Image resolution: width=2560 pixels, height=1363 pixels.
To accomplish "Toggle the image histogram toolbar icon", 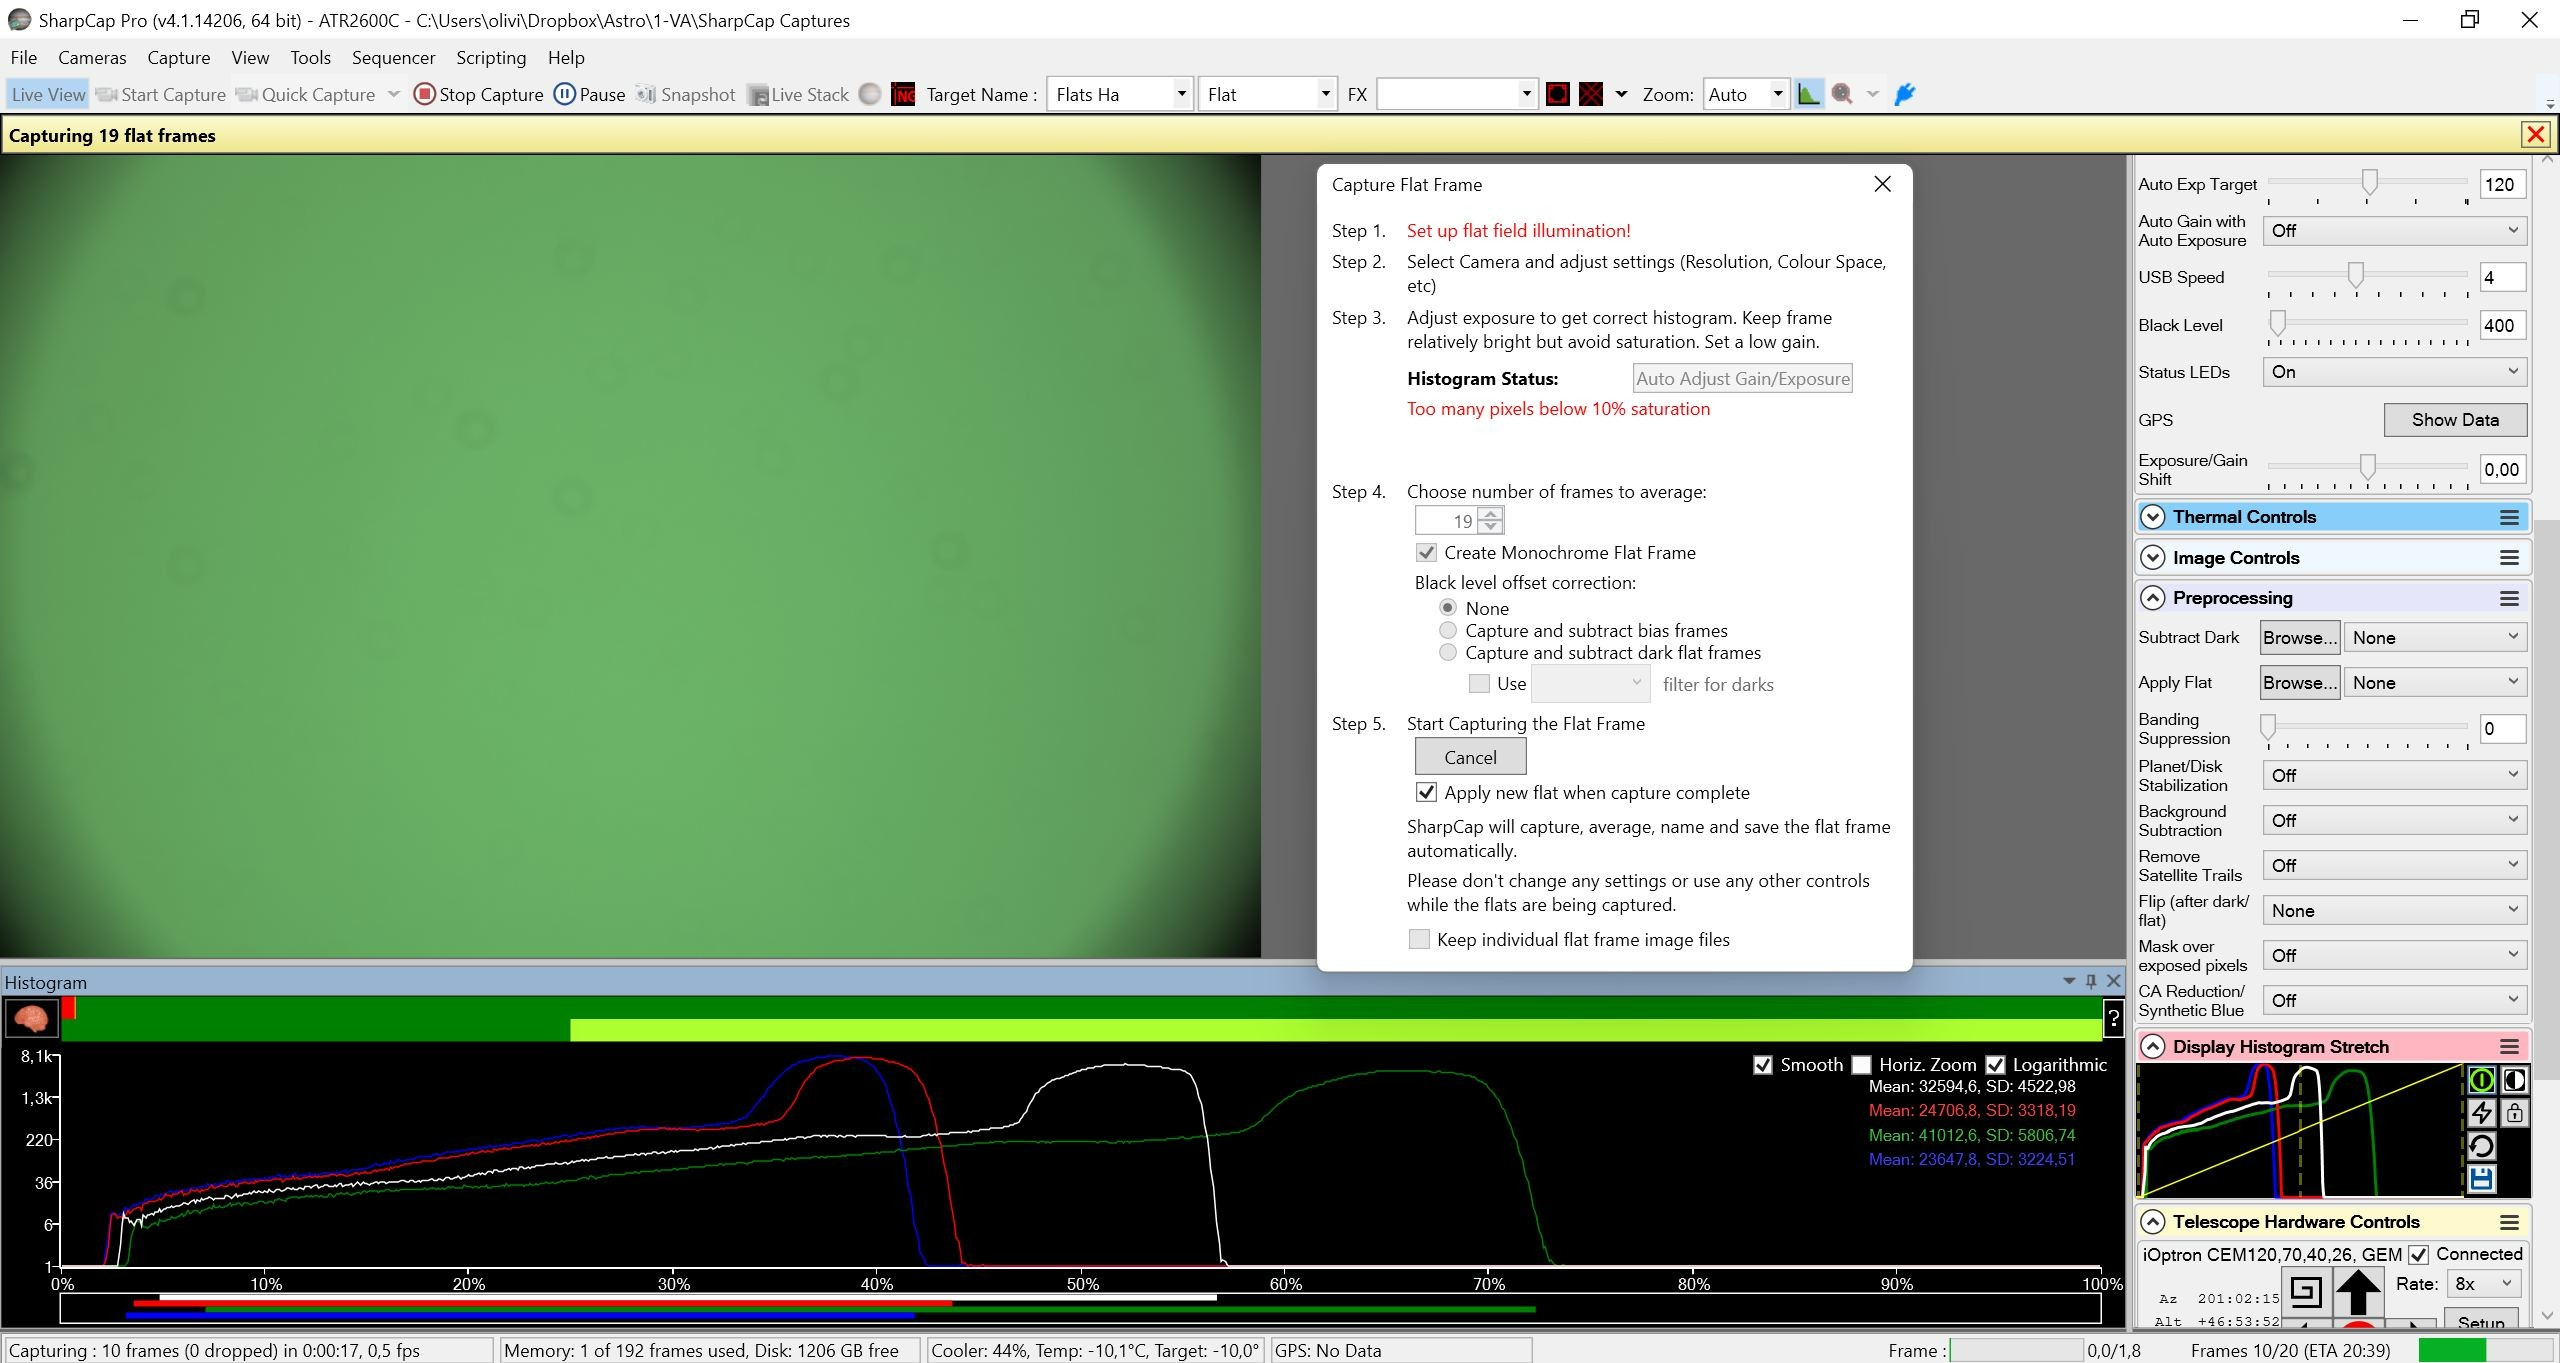I will (1808, 94).
